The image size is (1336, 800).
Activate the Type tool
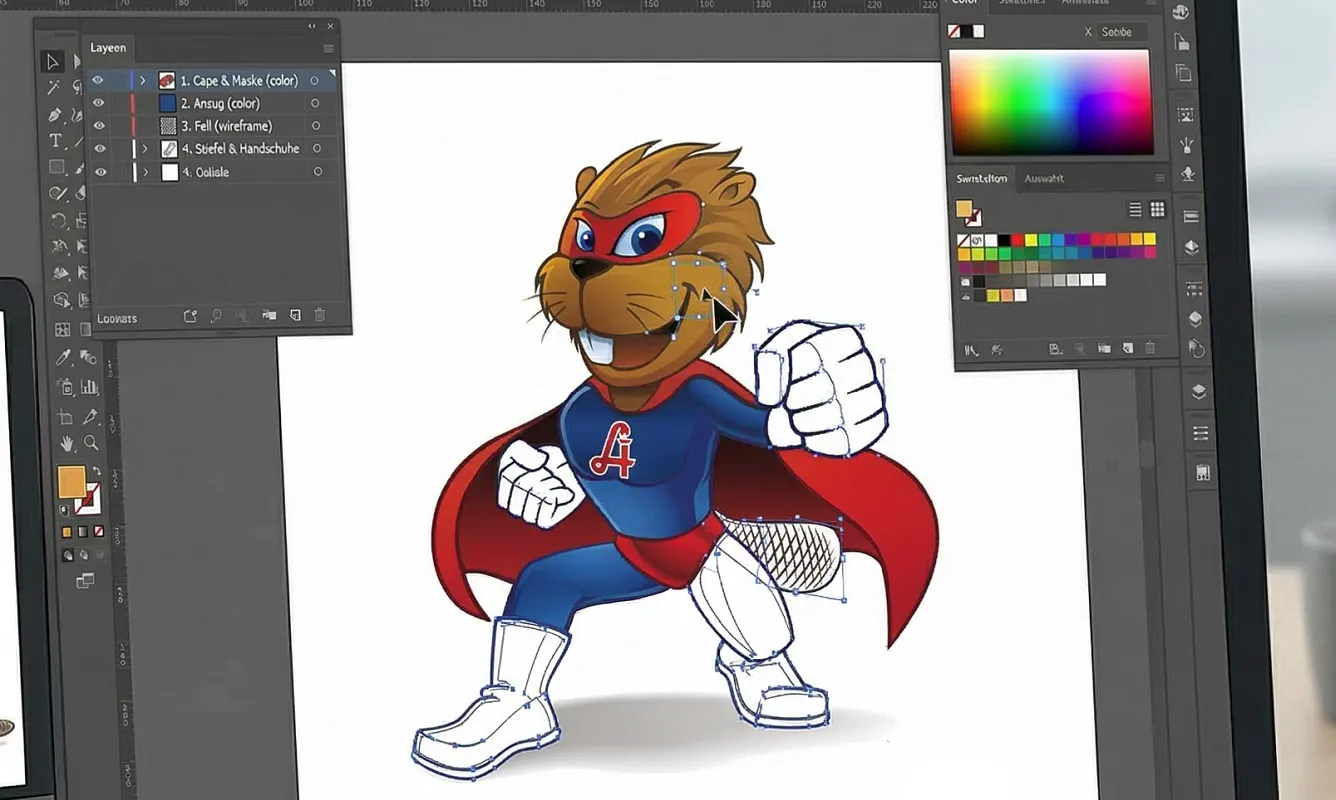(56, 141)
